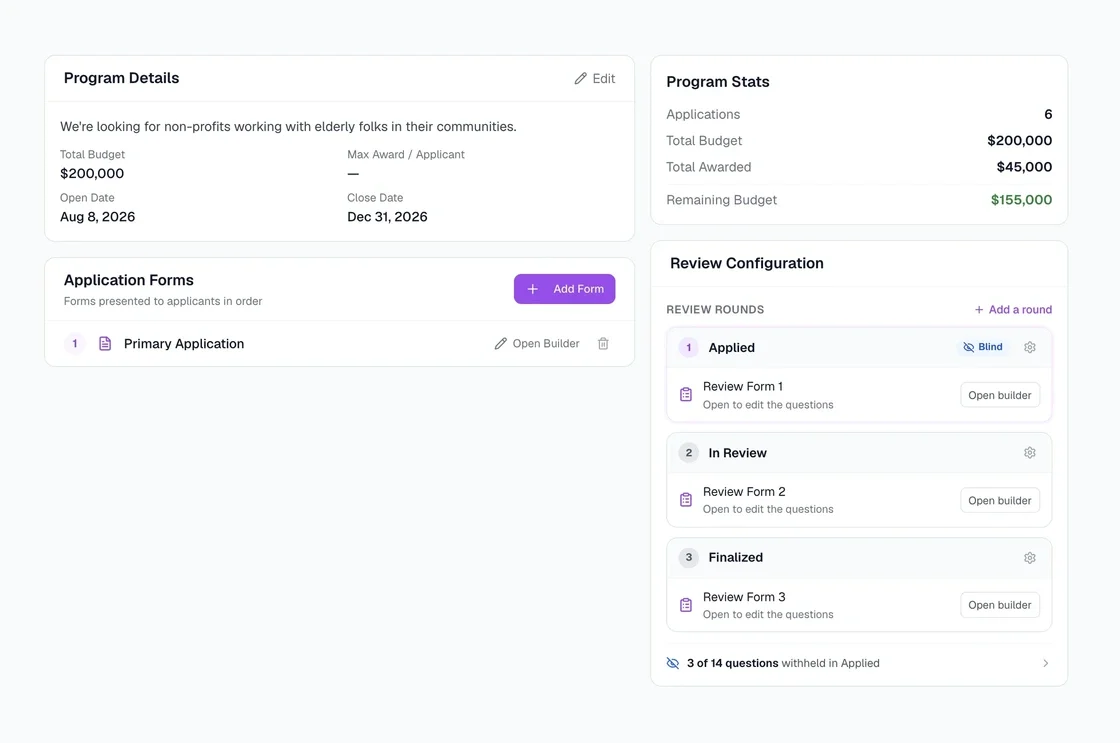This screenshot has height=743, width=1120.
Task: Select the Primary Application form name
Action: [x=184, y=344]
